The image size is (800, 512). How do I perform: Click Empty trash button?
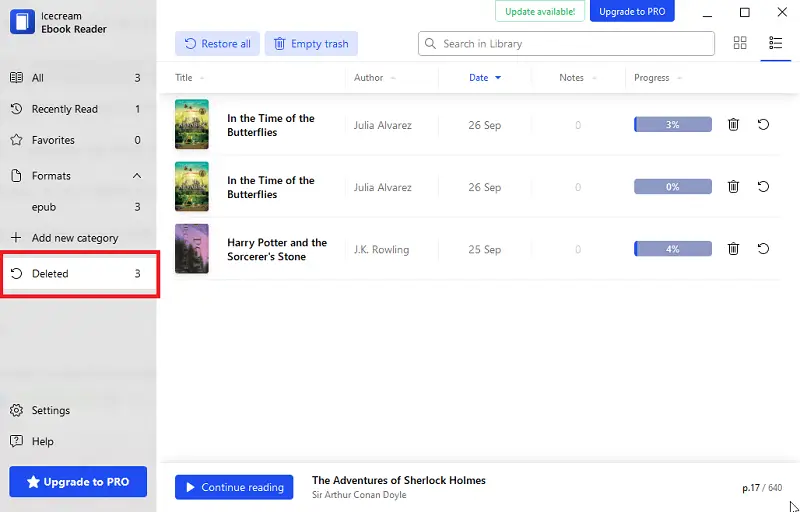click(311, 44)
